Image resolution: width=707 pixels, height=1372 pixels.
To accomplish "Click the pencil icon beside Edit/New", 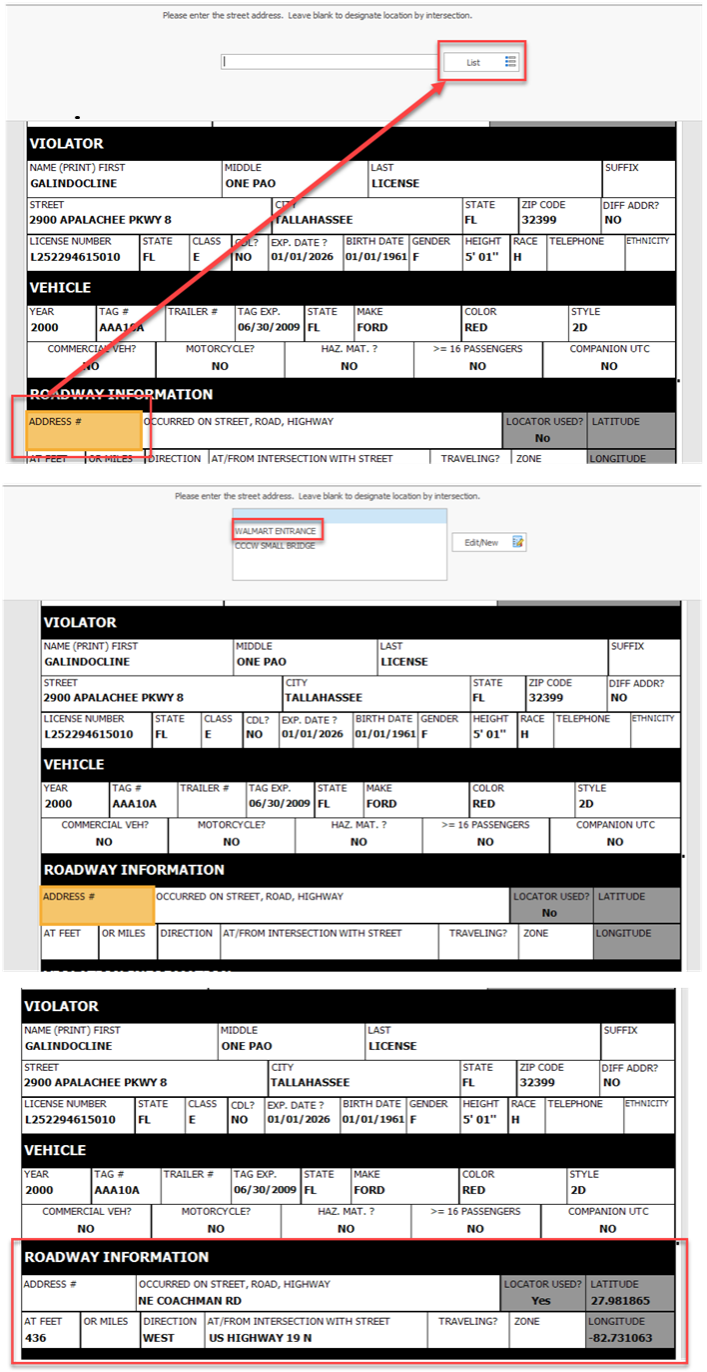I will (518, 542).
